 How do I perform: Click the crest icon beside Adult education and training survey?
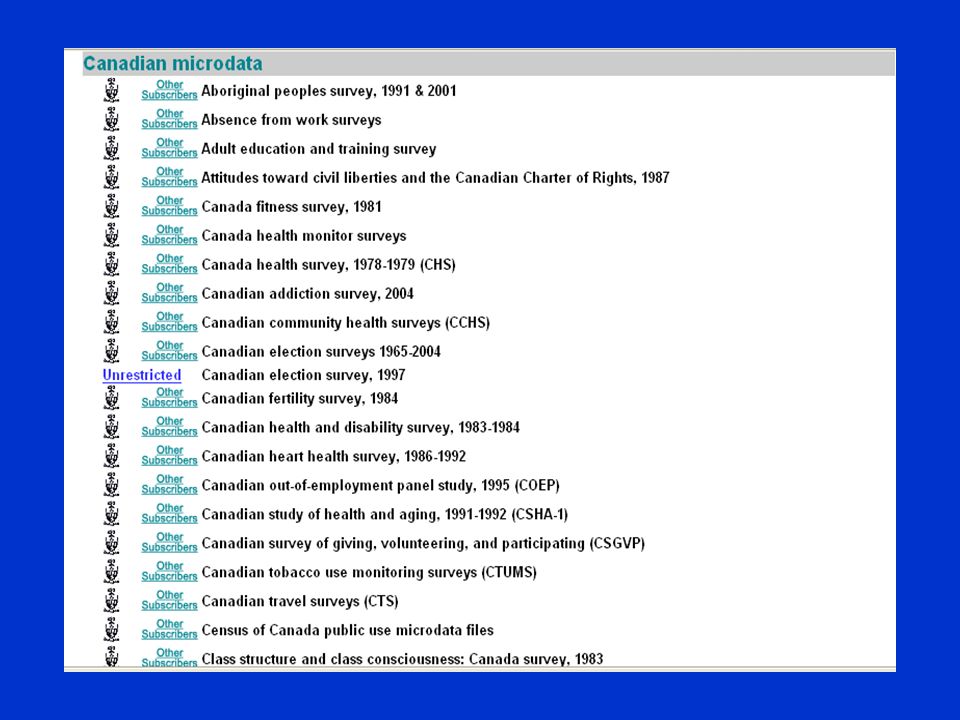point(111,148)
